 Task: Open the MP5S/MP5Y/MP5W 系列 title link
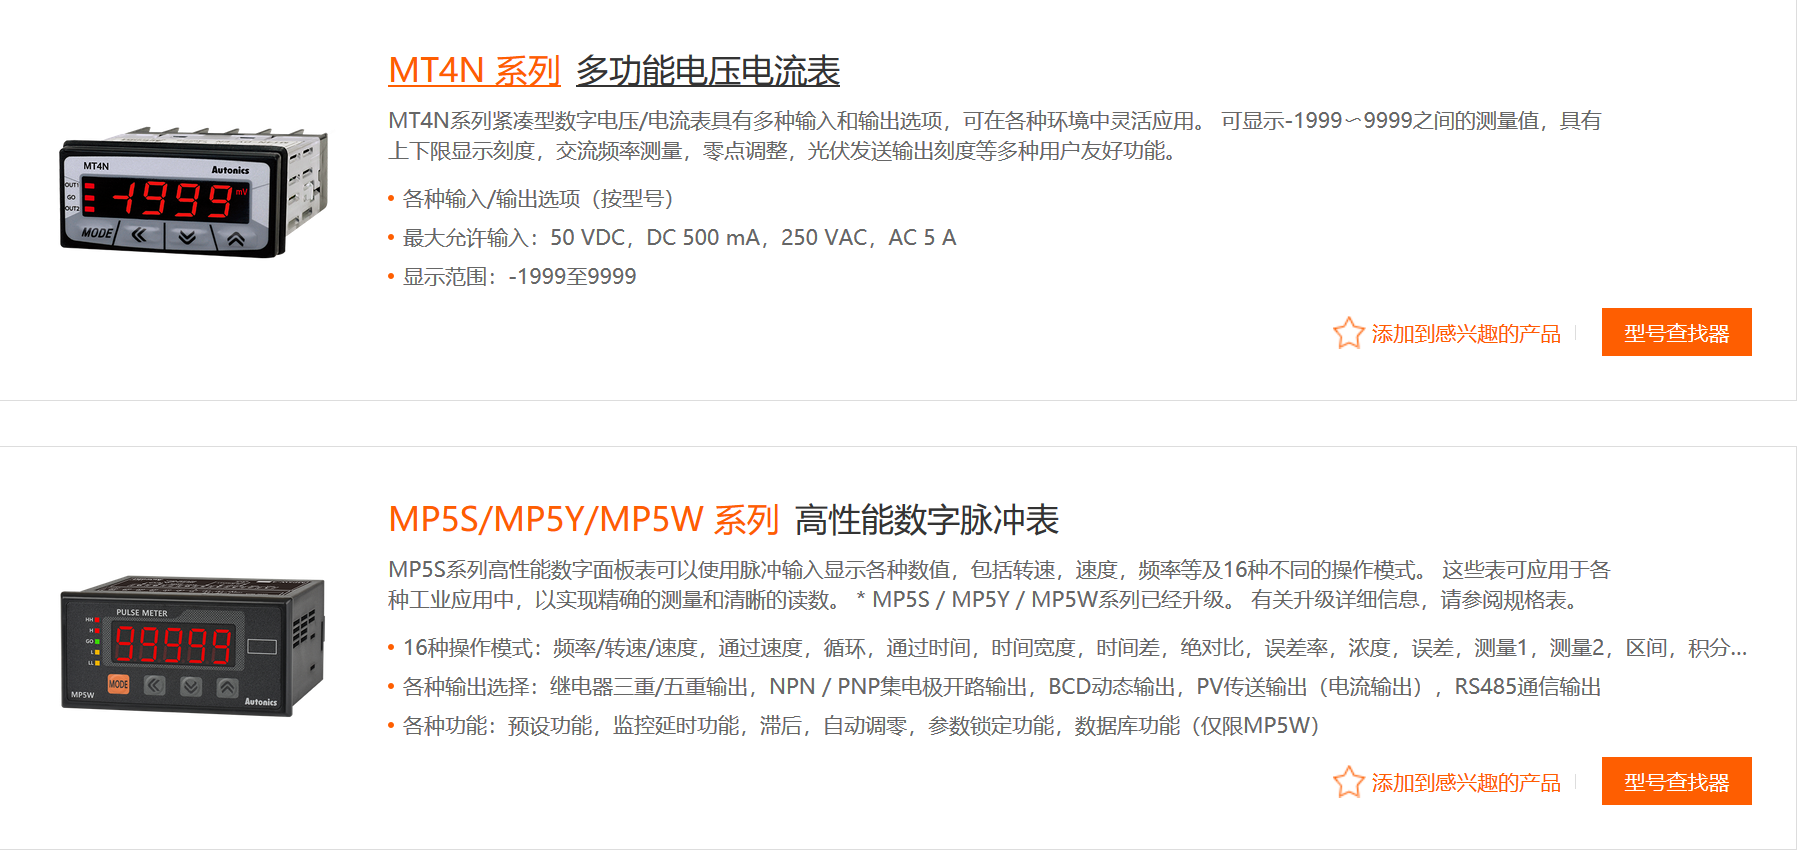click(583, 520)
